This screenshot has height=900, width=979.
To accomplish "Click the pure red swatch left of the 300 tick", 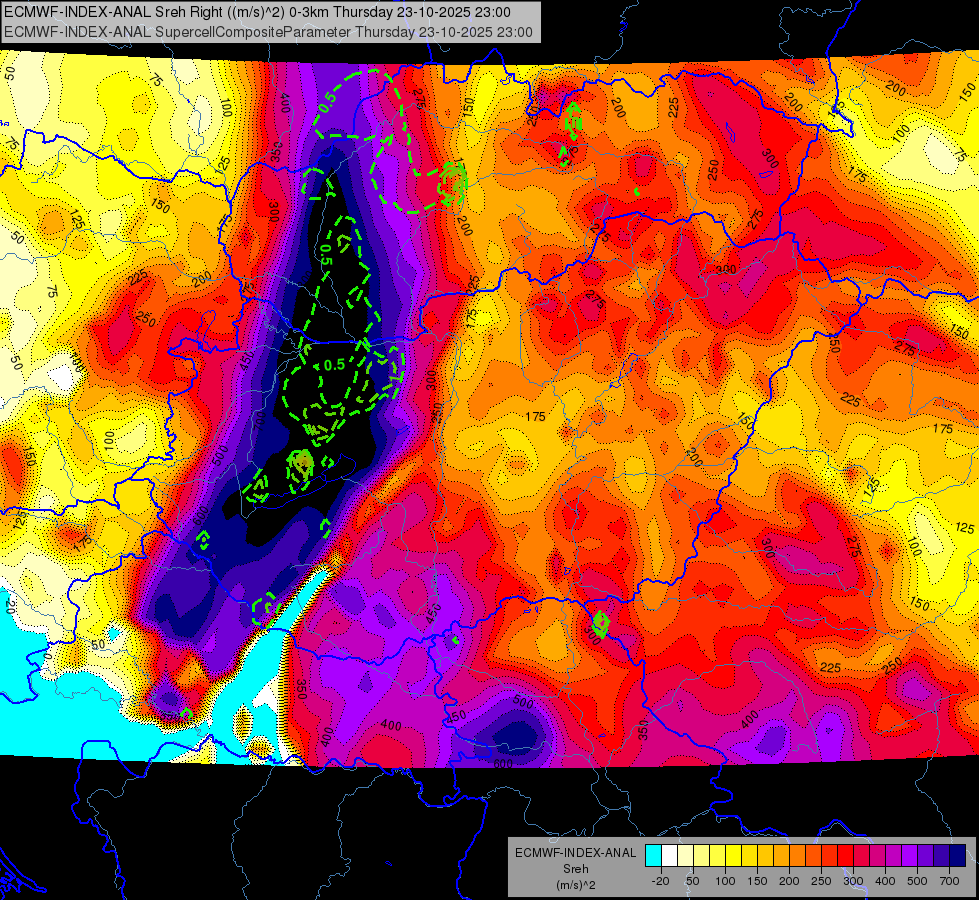I will [845, 855].
